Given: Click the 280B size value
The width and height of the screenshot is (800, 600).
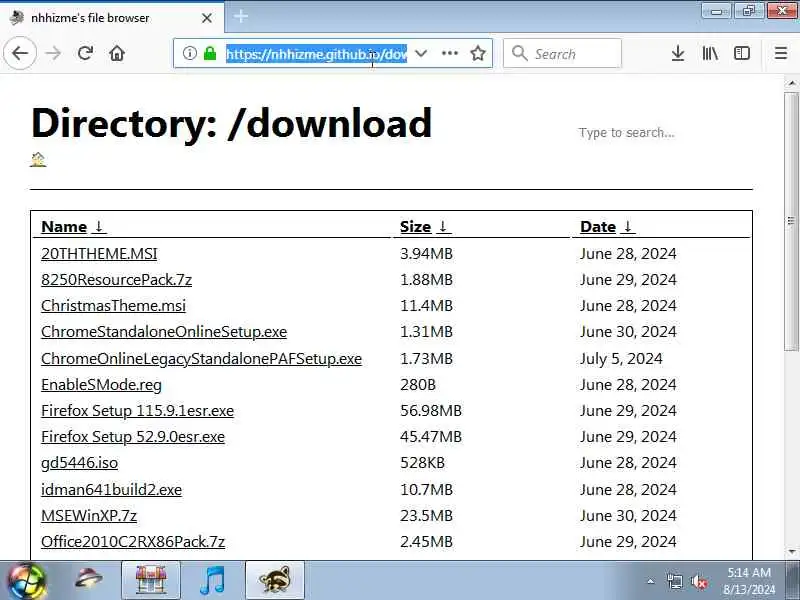Looking at the screenshot, I should (418, 385).
